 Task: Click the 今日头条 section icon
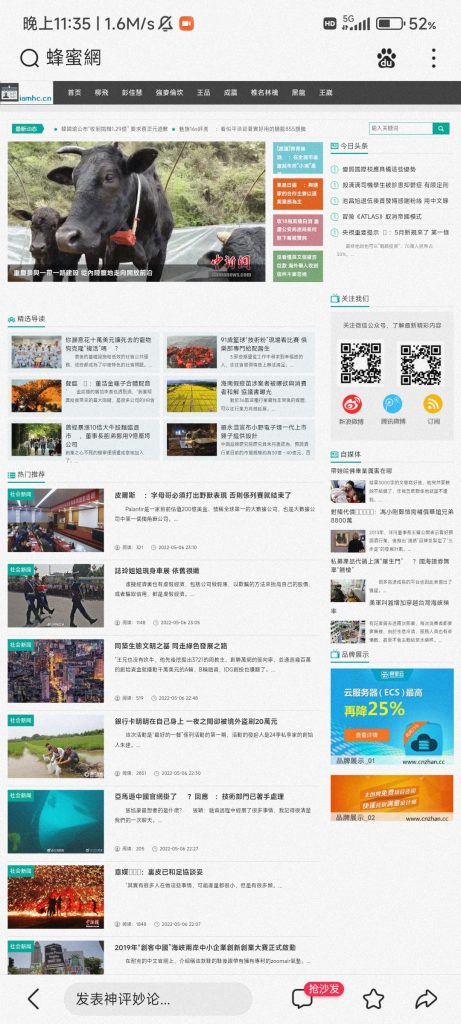click(335, 146)
